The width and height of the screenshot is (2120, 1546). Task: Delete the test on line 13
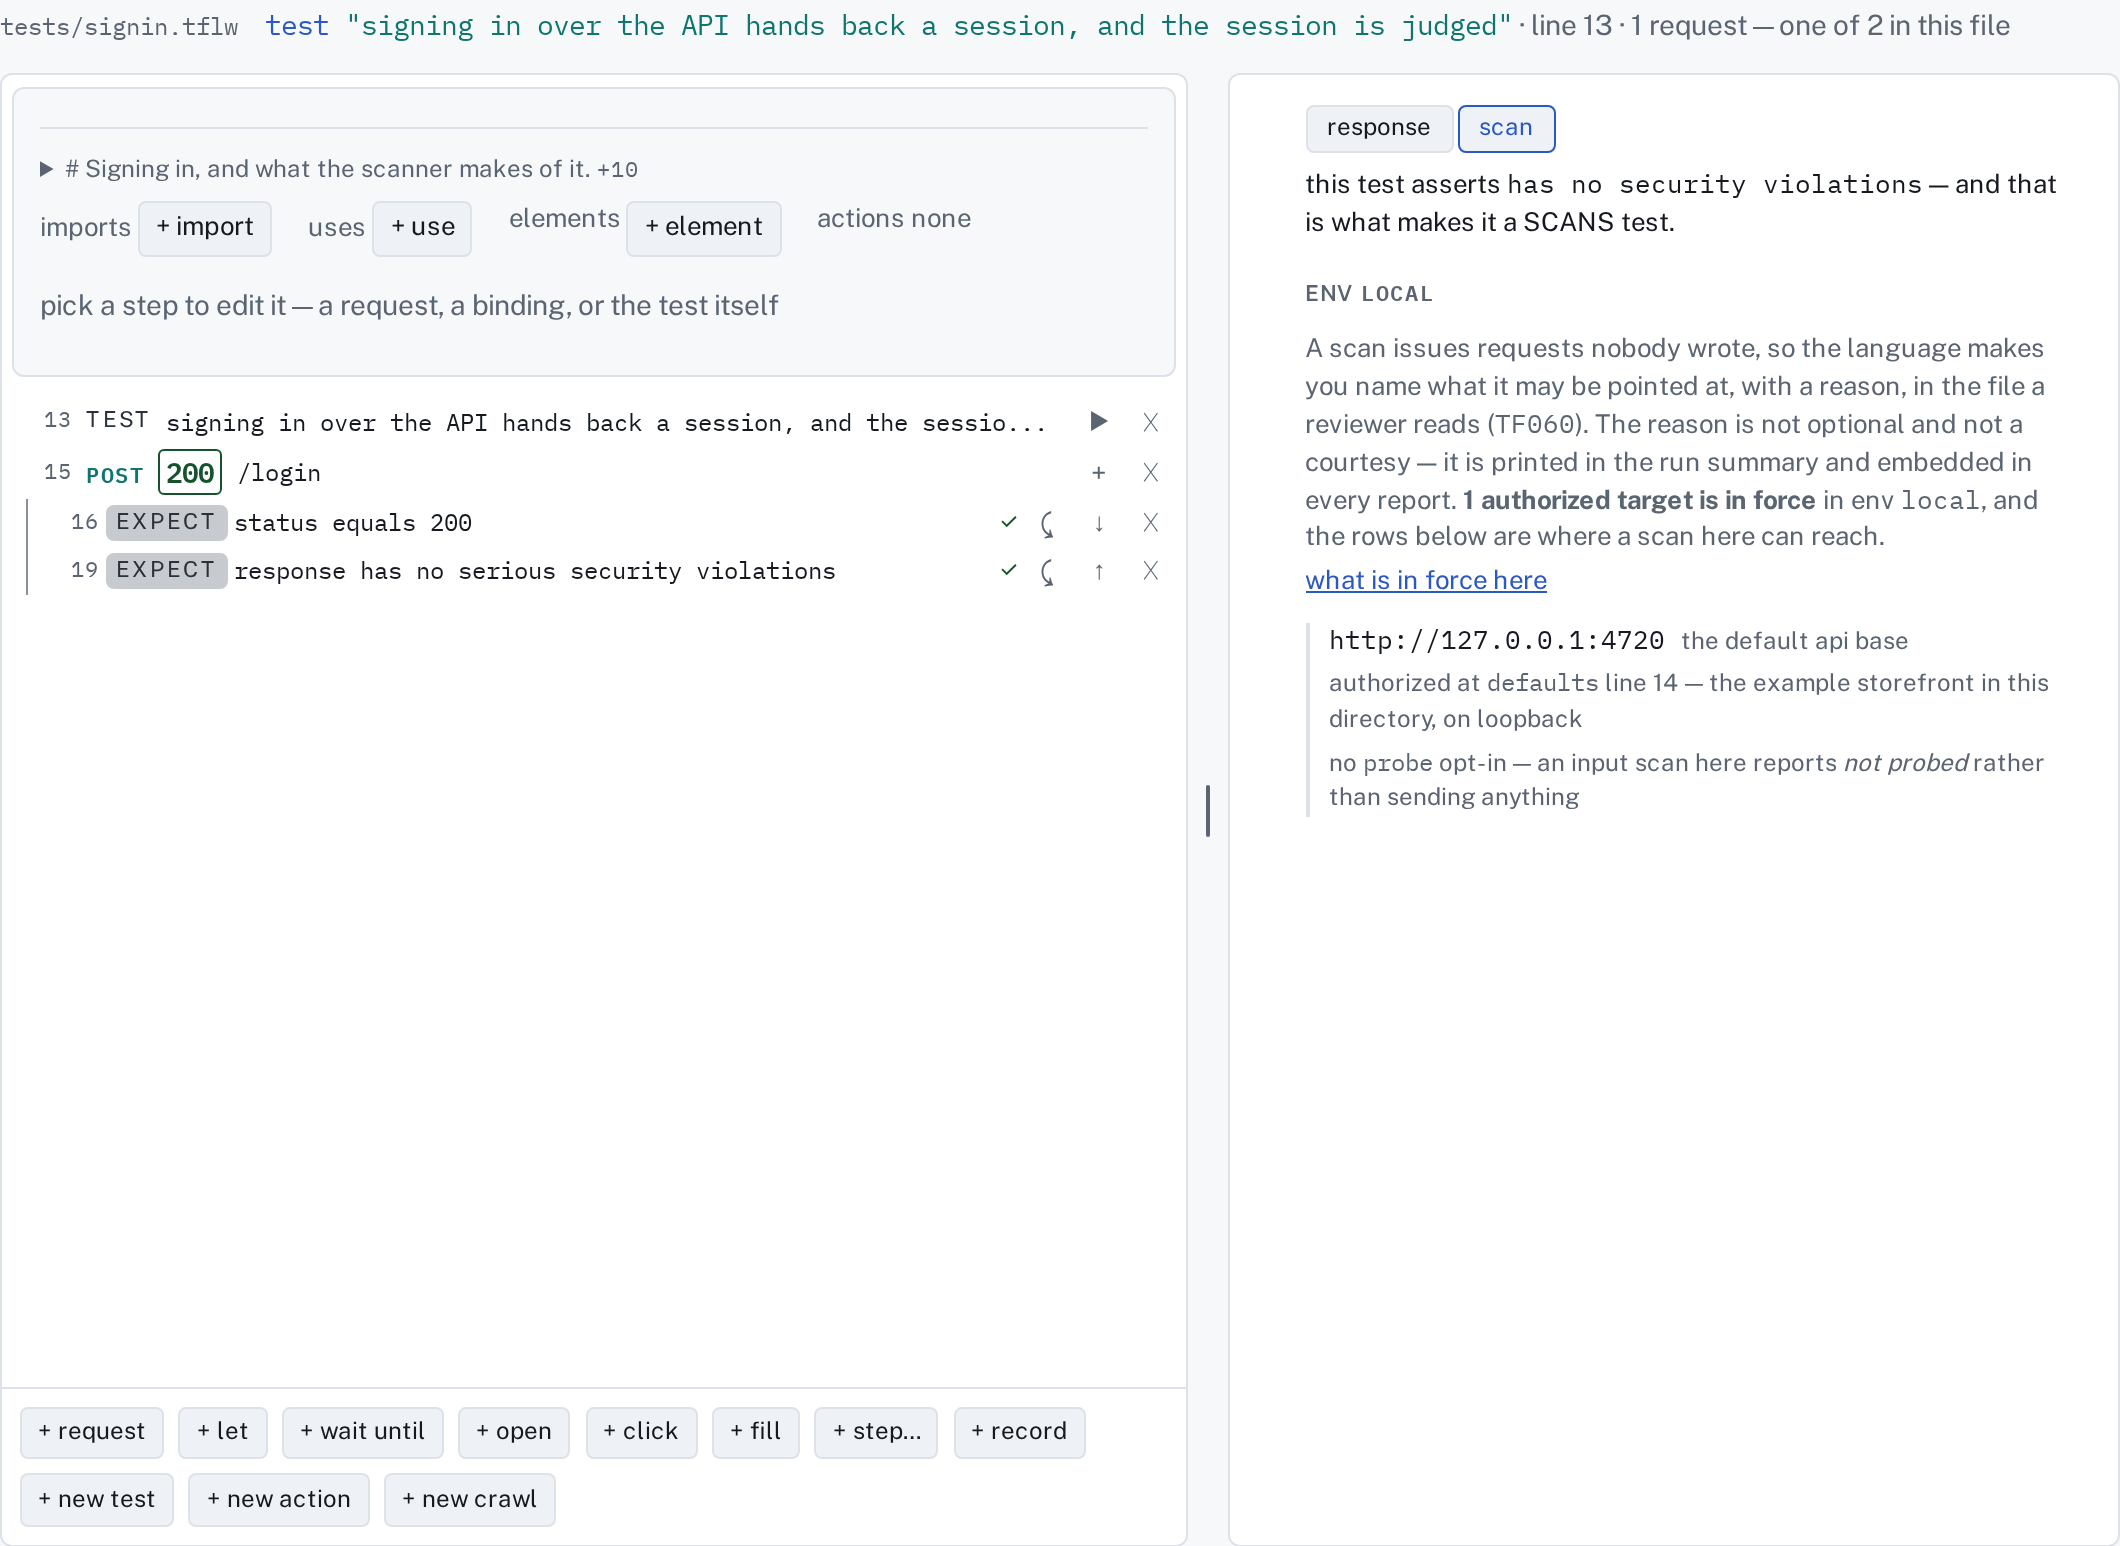click(1151, 423)
